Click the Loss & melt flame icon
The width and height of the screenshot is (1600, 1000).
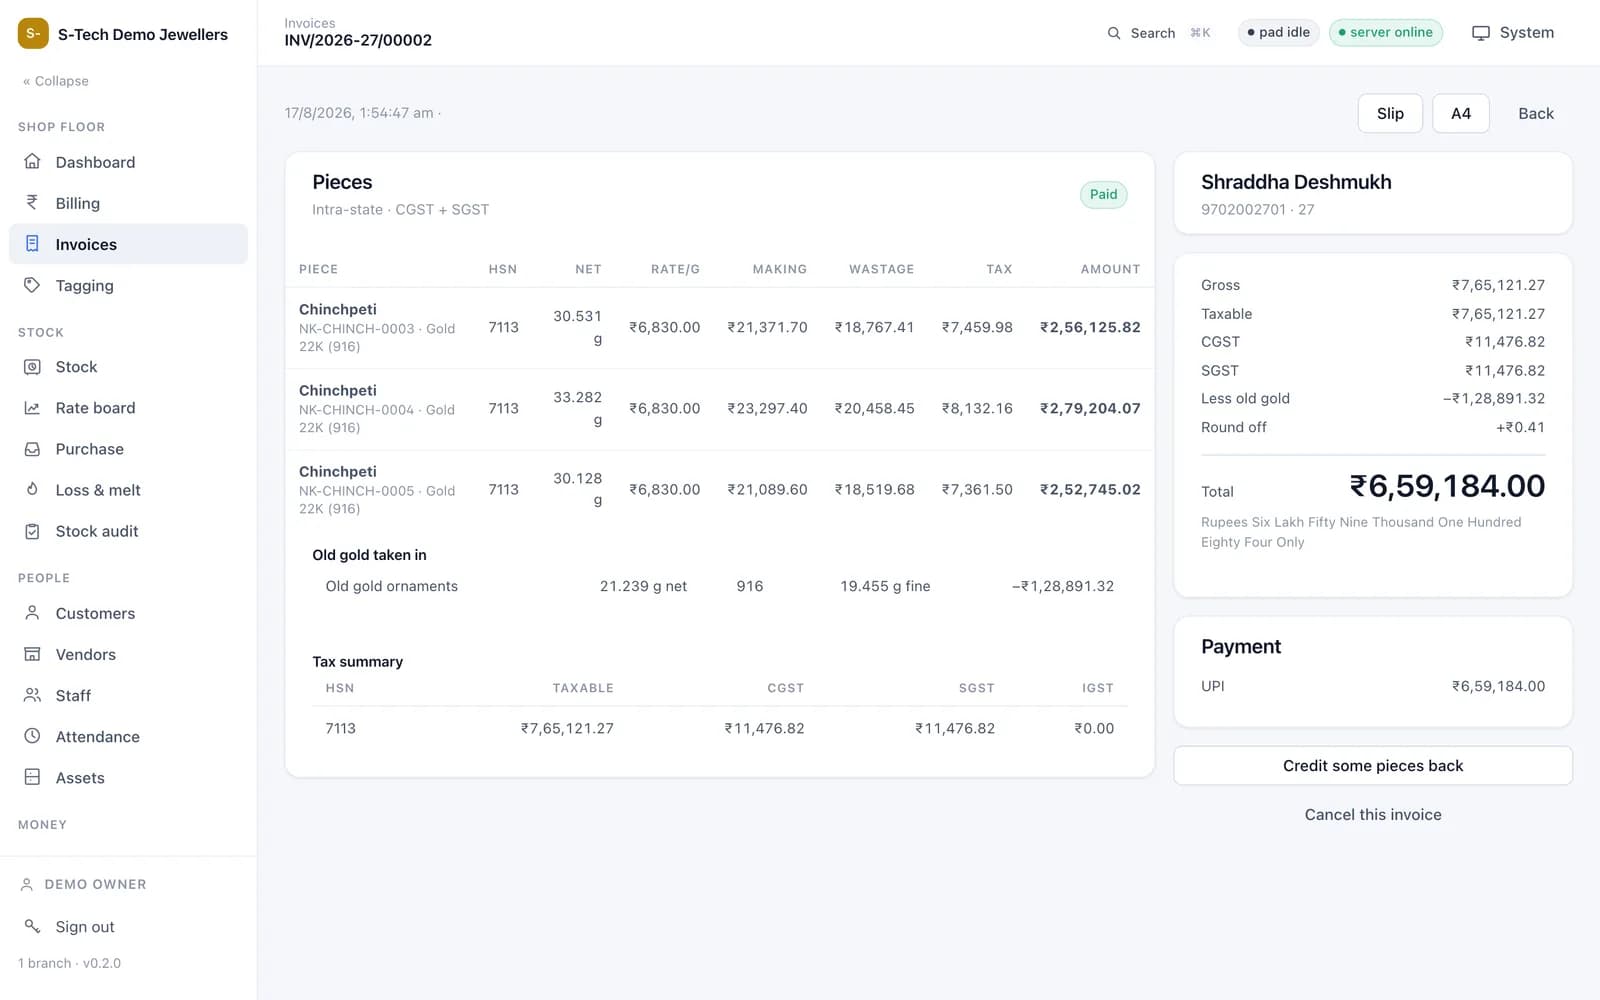(32, 490)
